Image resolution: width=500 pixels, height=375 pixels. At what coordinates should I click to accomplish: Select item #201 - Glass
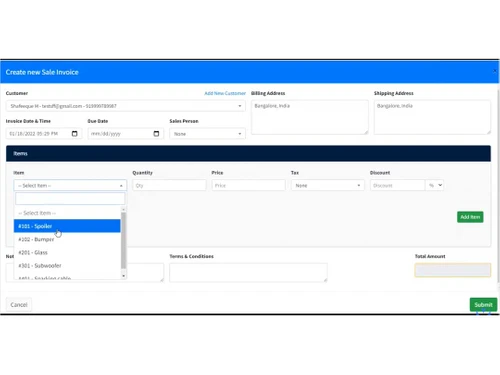coord(67,252)
